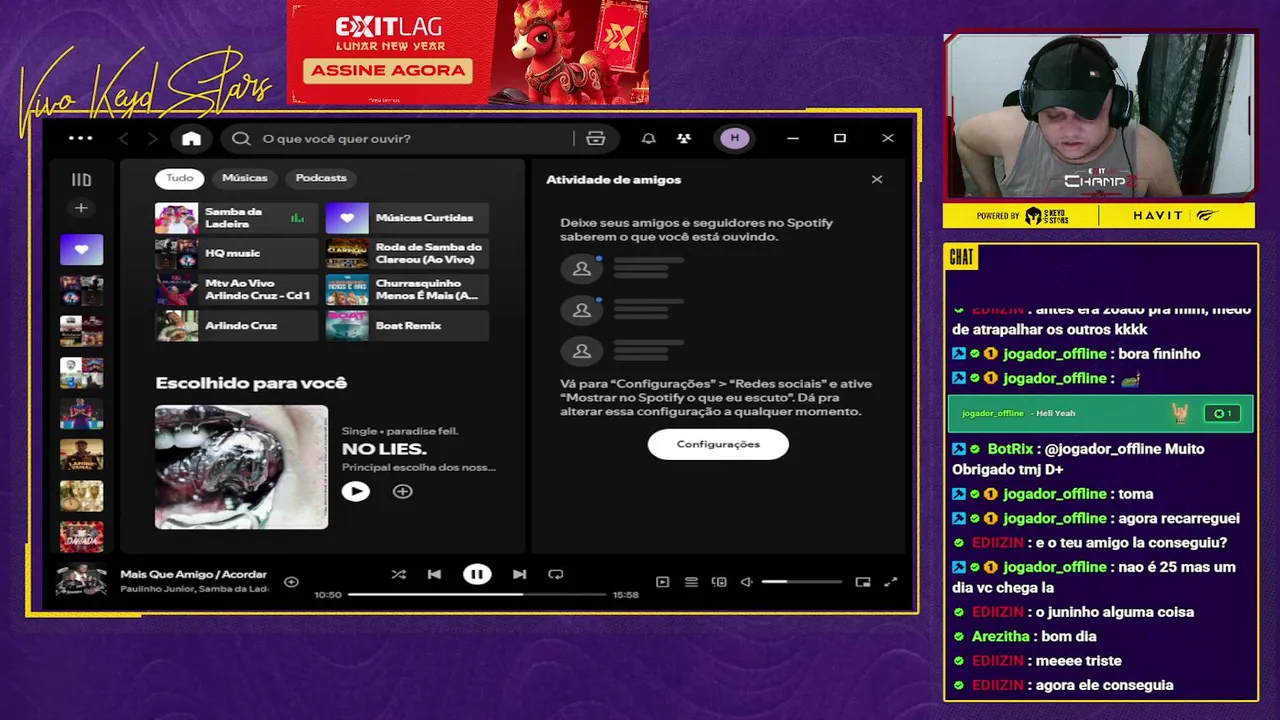The height and width of the screenshot is (720, 1280).
Task: Select the 'Tudo' filter chip
Action: click(x=180, y=178)
